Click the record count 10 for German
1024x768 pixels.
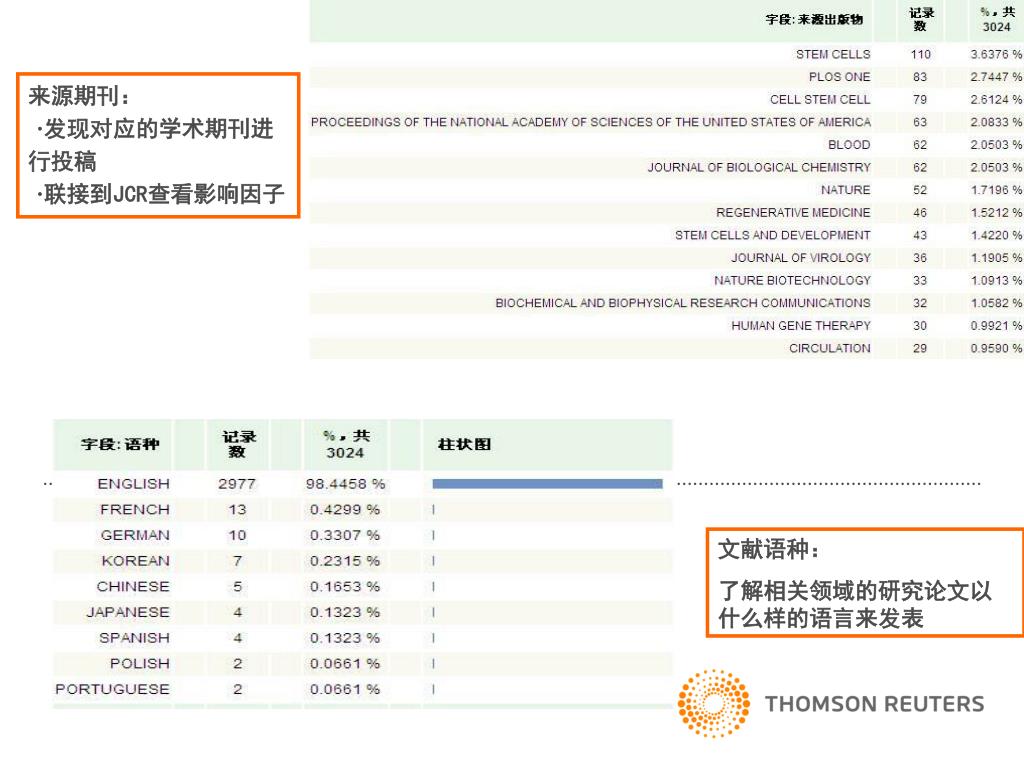[237, 536]
